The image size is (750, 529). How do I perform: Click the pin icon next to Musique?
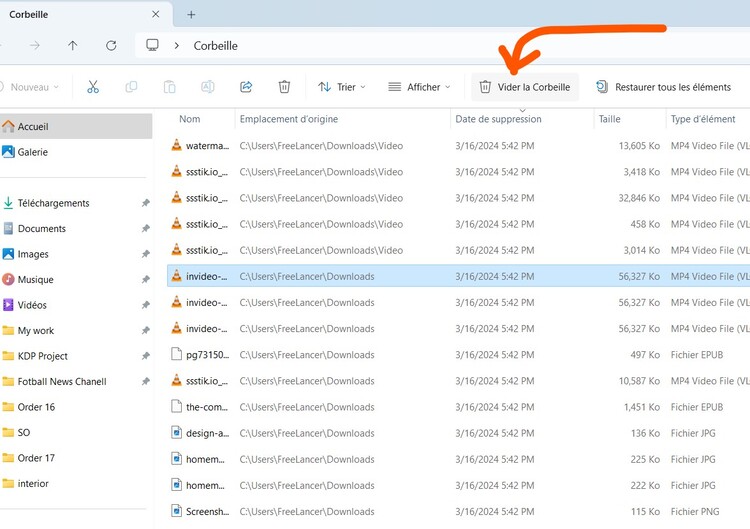pyautogui.click(x=145, y=279)
